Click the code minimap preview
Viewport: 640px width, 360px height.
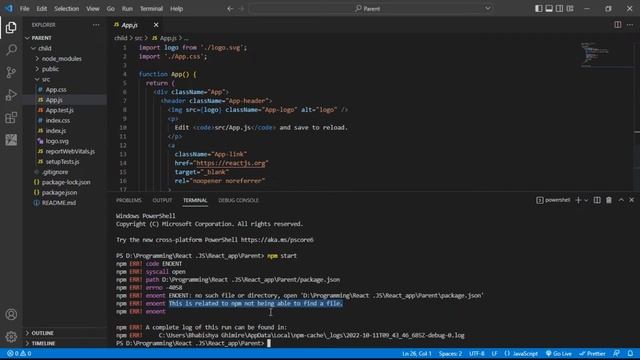[595, 54]
